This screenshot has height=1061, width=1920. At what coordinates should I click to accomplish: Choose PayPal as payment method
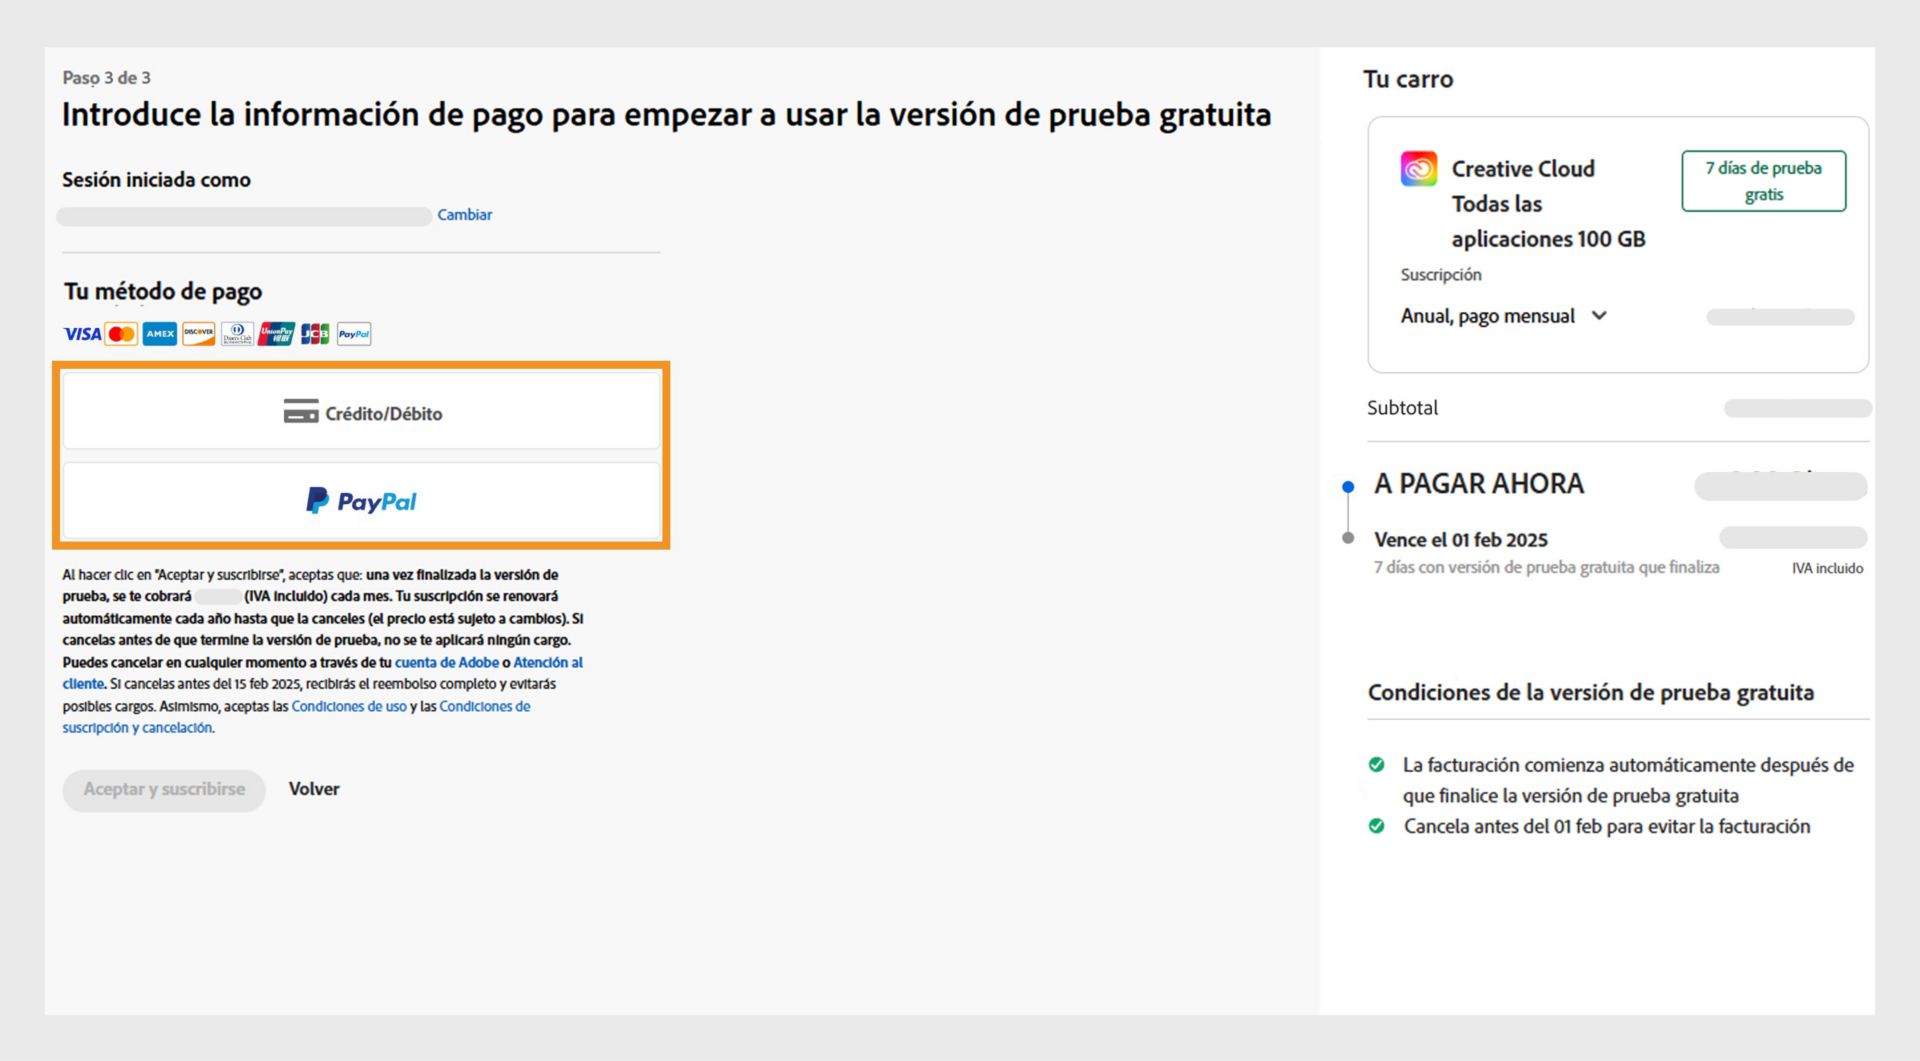pos(361,500)
